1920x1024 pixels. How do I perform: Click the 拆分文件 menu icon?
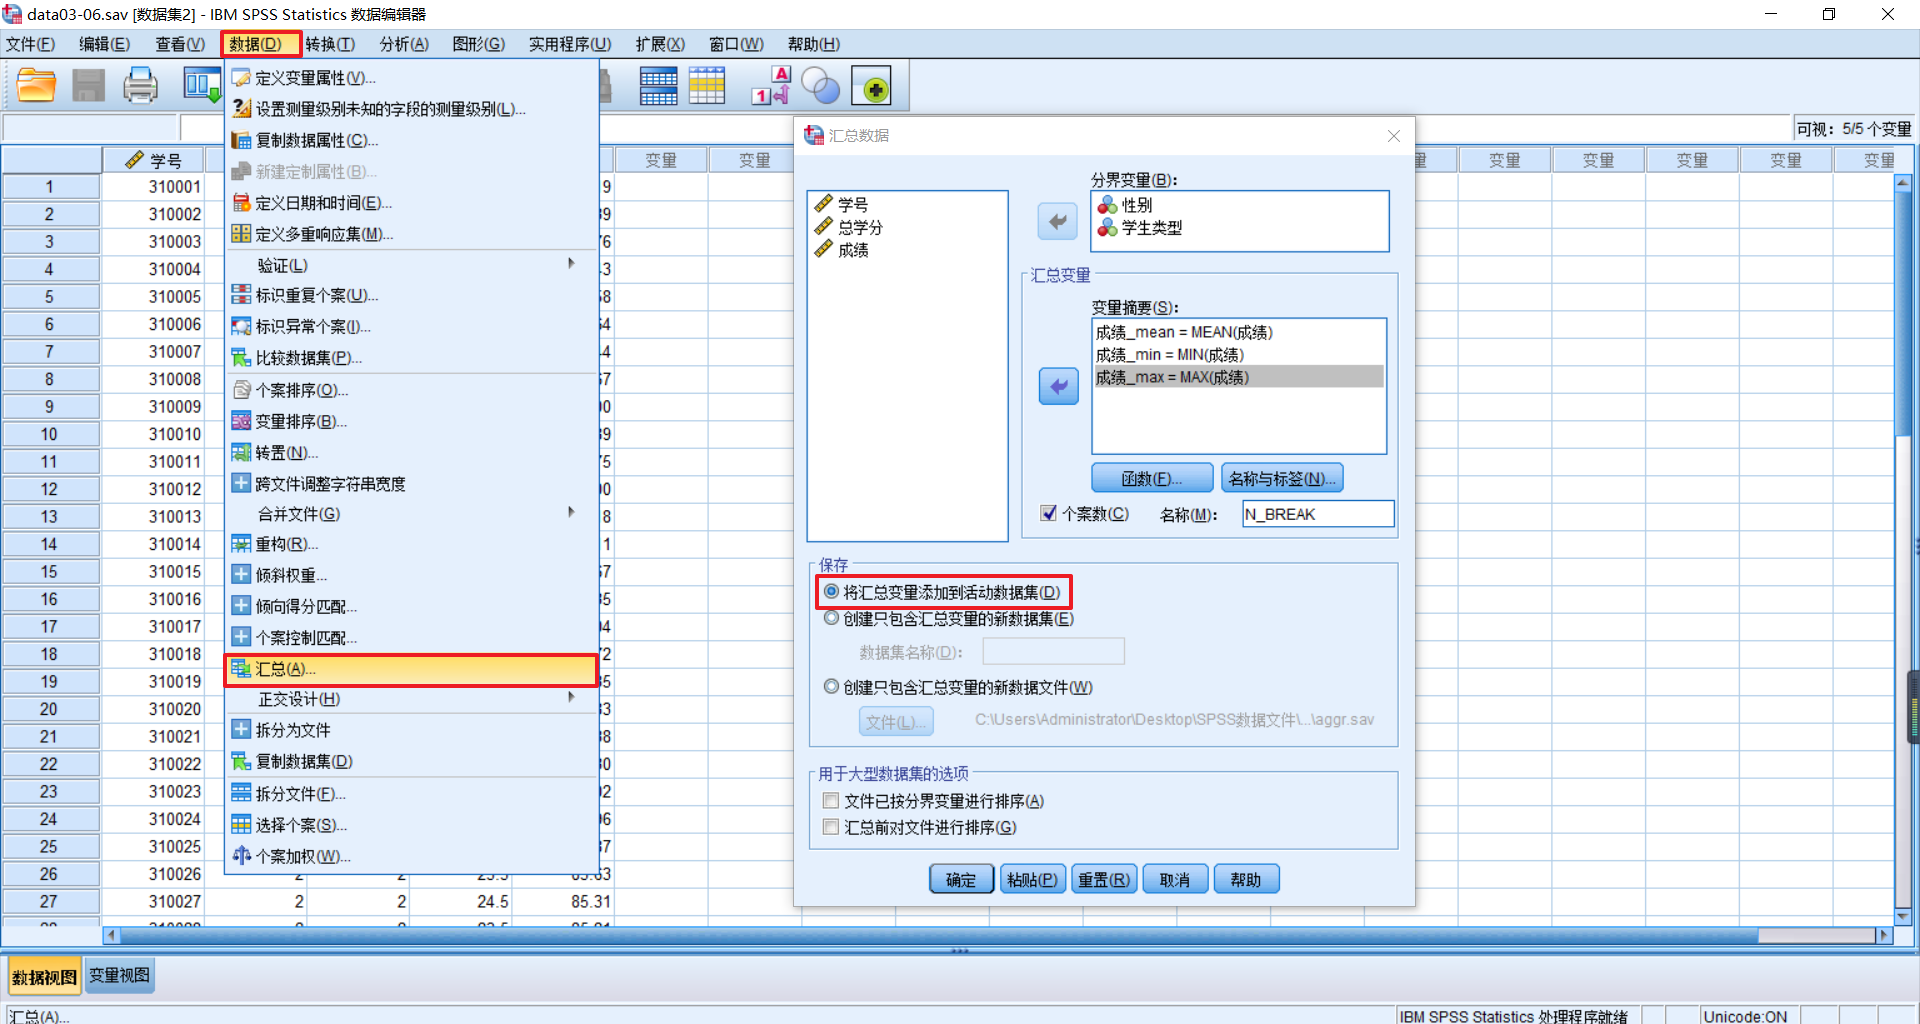[241, 793]
